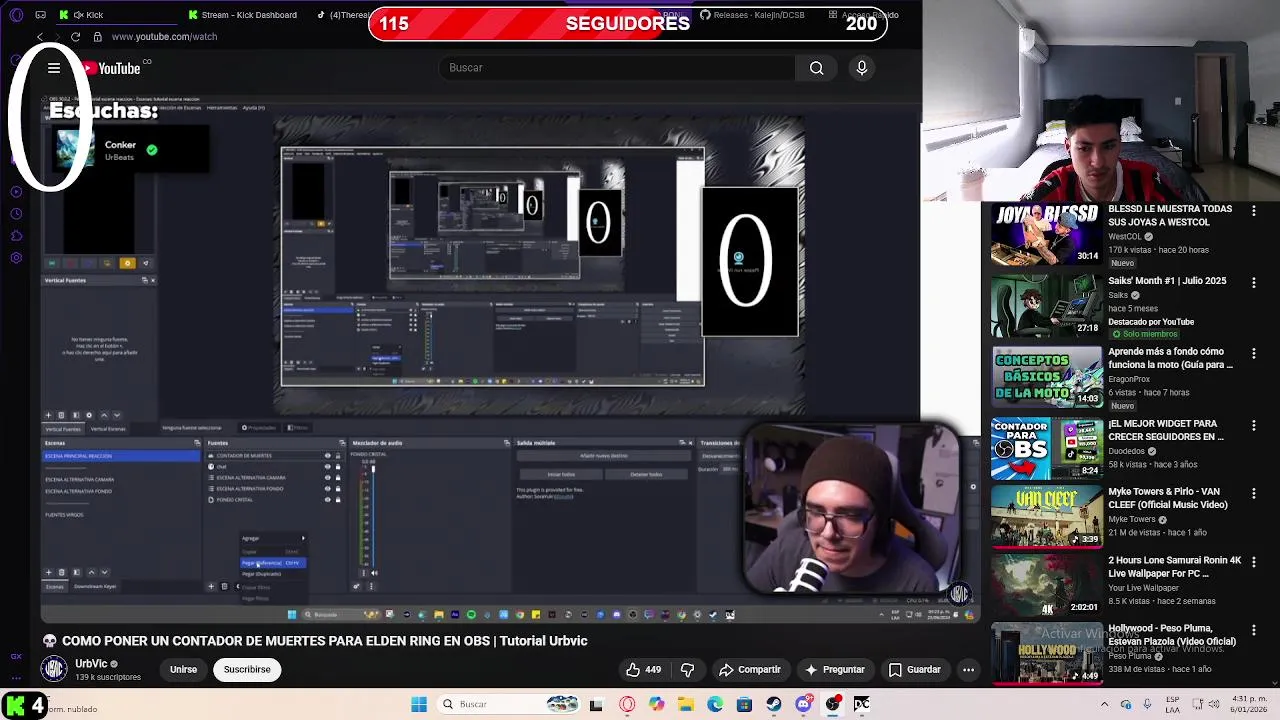1280x720 pixels.
Task: Open the Windows Start menu
Action: click(x=419, y=704)
